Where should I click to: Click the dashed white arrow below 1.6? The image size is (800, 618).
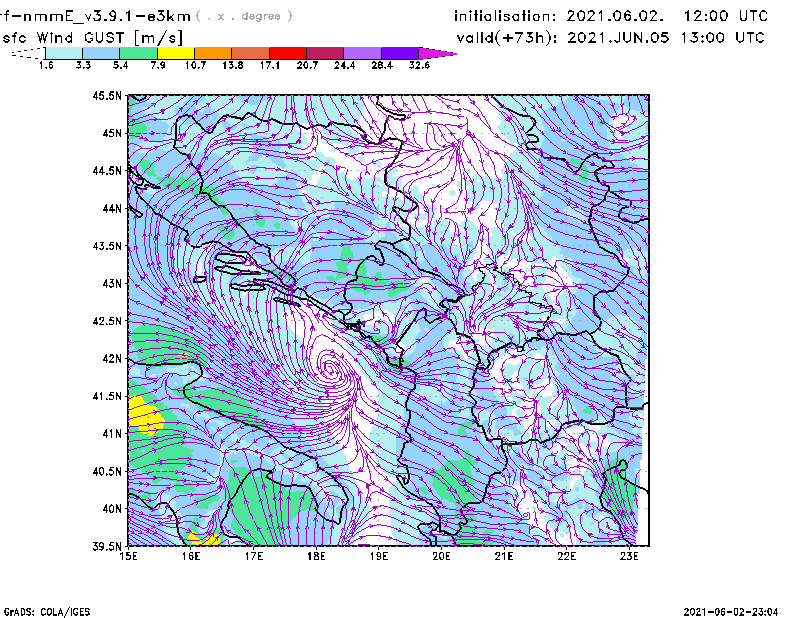click(28, 53)
